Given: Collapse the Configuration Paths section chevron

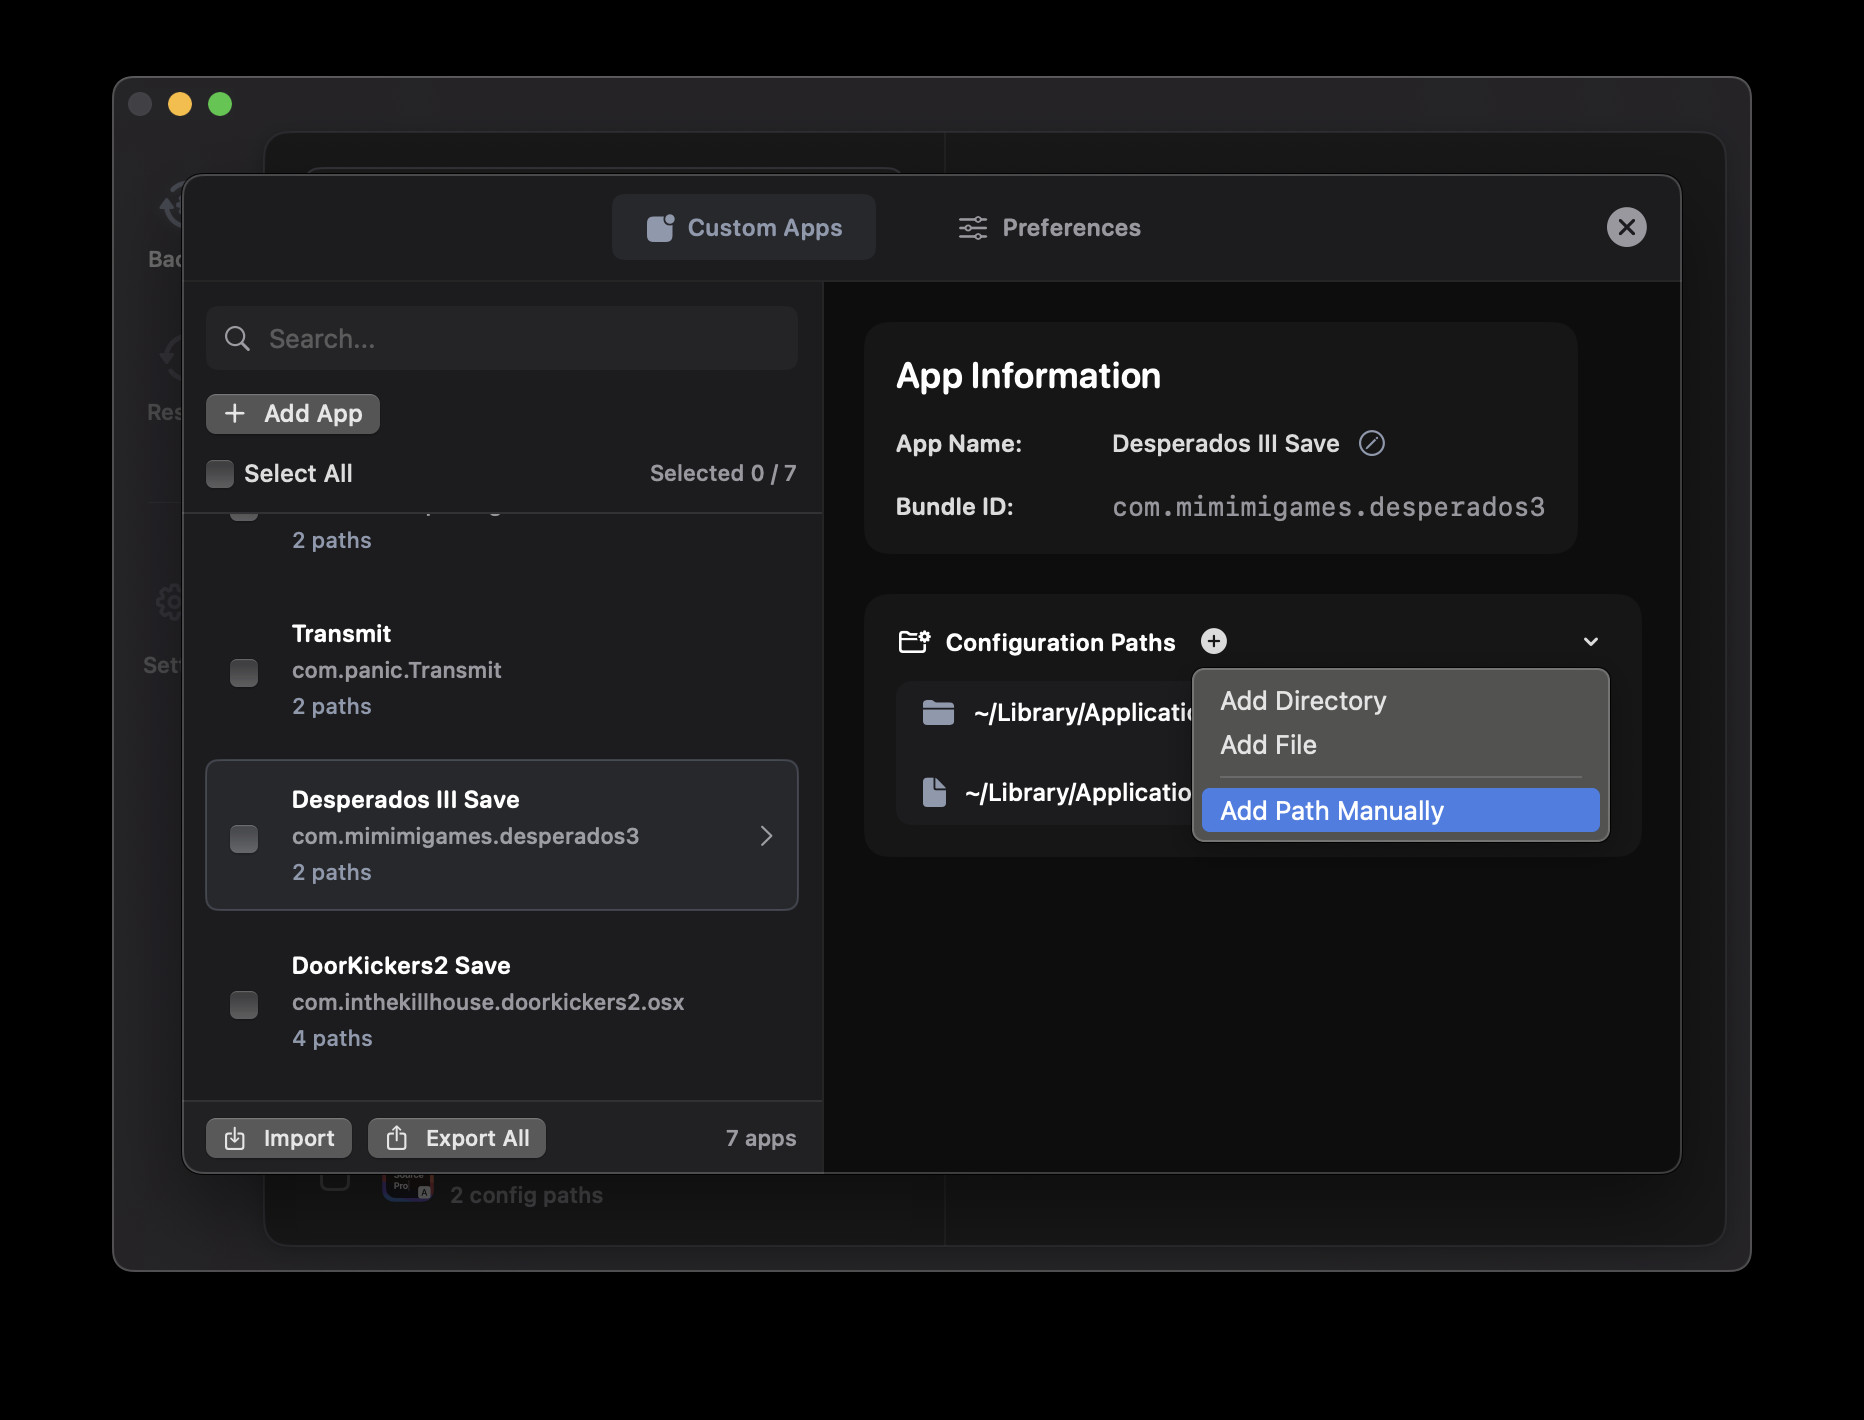Looking at the screenshot, I should pyautogui.click(x=1590, y=641).
